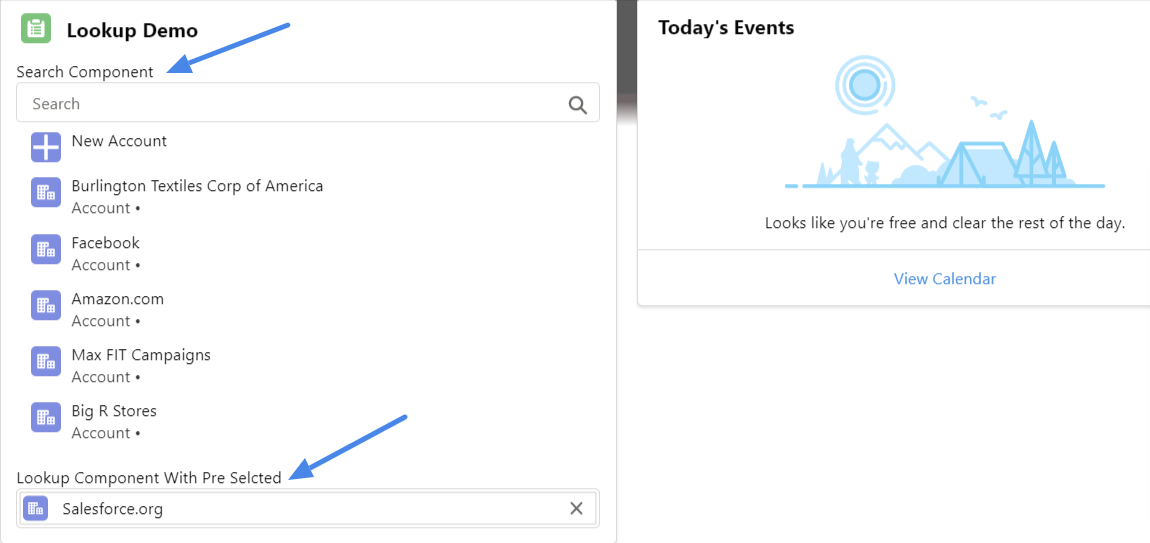This screenshot has height=543, width=1150.
Task: Click the green Lookup Demo app icon
Action: coord(36,28)
